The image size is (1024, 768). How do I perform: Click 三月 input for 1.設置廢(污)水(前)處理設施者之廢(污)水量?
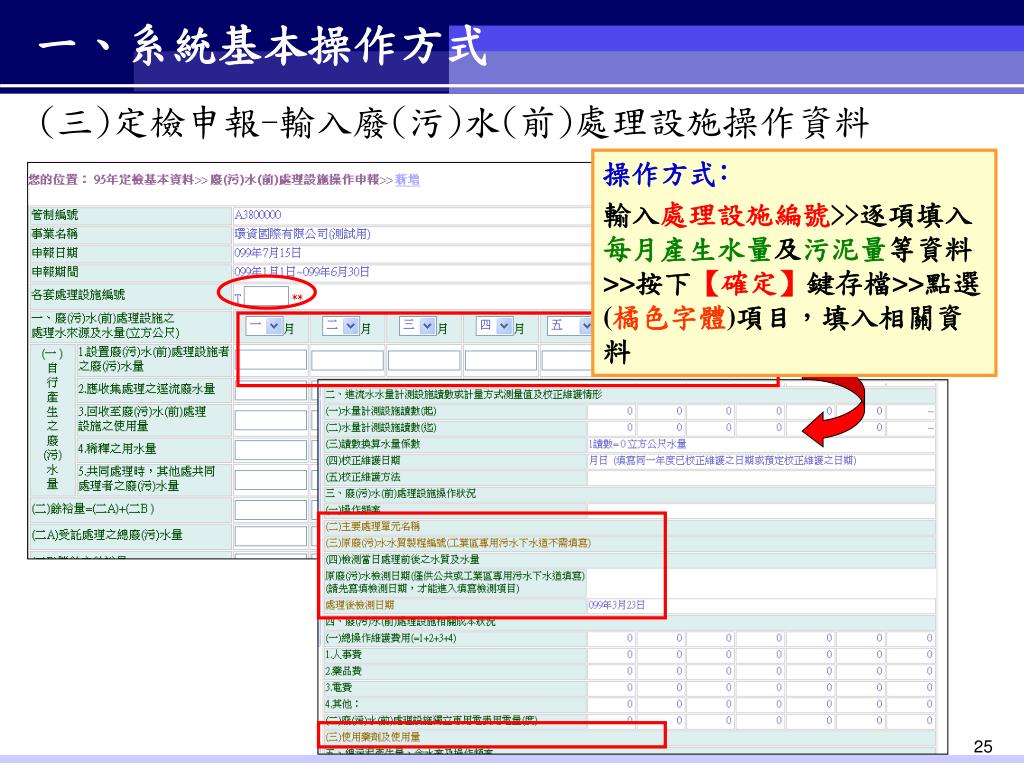tap(424, 360)
